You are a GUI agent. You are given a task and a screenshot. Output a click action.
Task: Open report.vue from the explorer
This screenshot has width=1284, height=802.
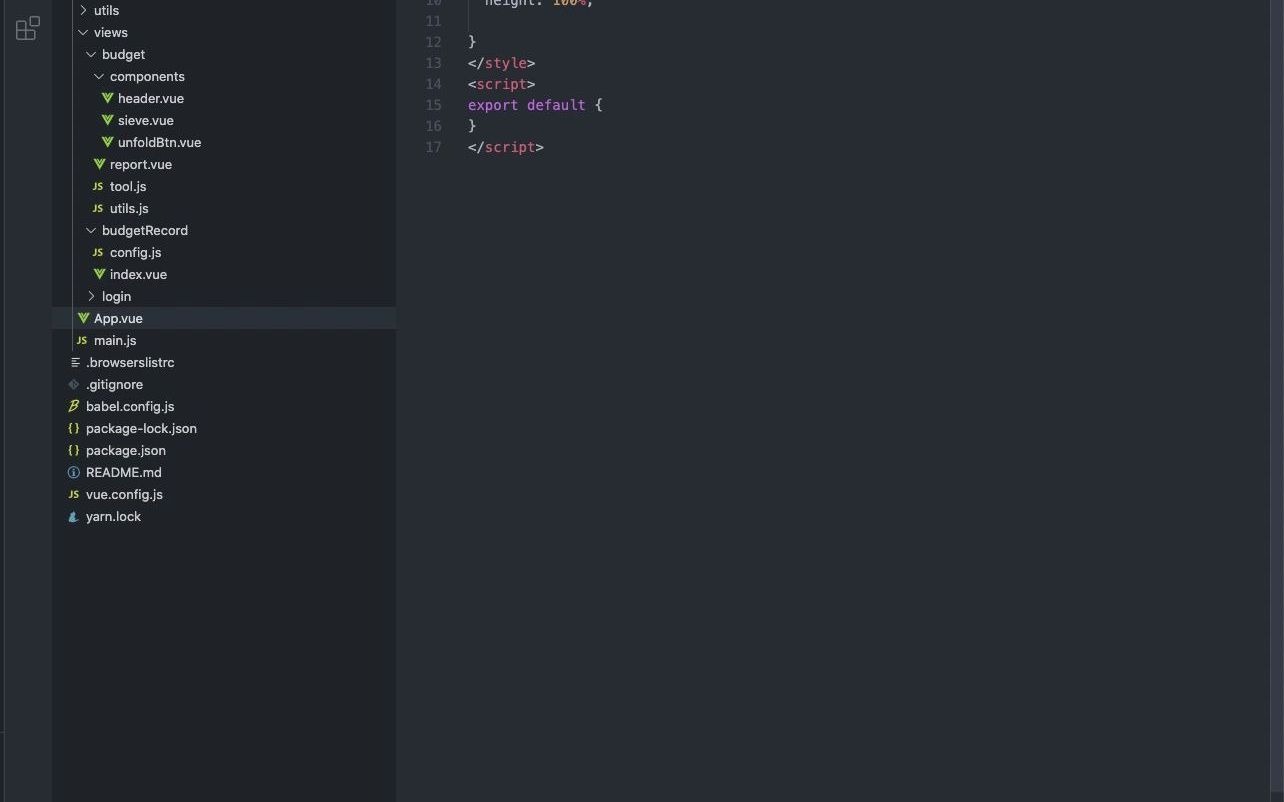pyautogui.click(x=141, y=164)
